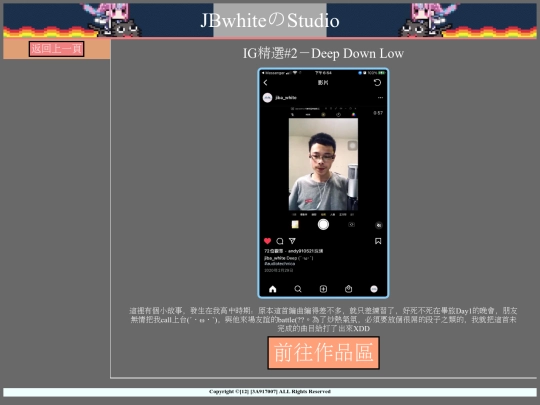
Task: Tap the paper-plane share icon
Action: coord(292,241)
